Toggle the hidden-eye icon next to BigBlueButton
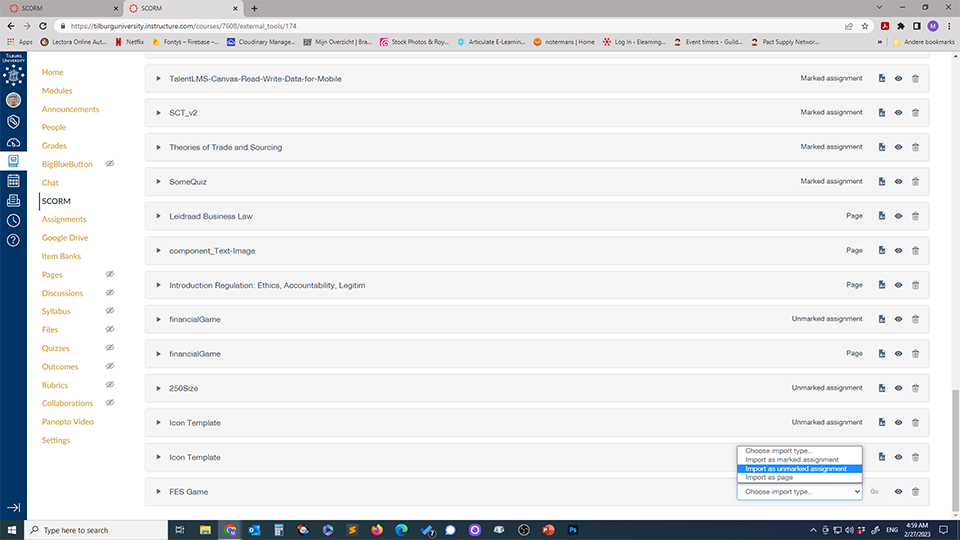960x540 pixels. tap(110, 163)
